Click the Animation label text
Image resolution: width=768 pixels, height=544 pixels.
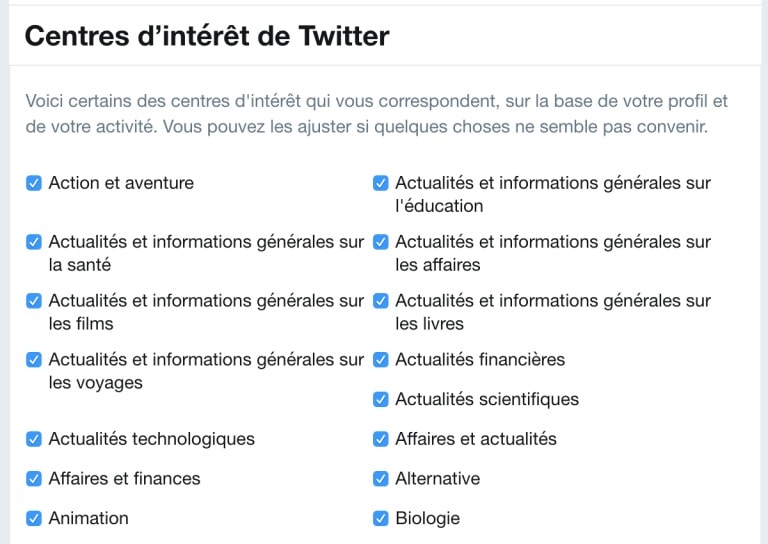coord(88,518)
